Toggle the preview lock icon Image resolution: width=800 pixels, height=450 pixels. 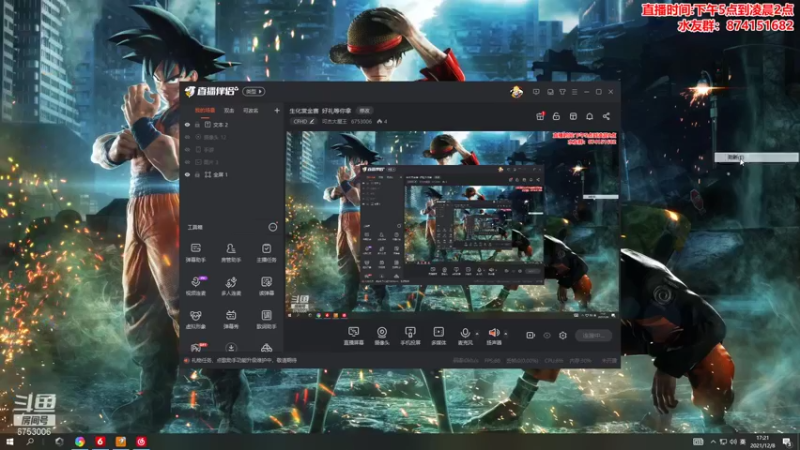pos(556,116)
